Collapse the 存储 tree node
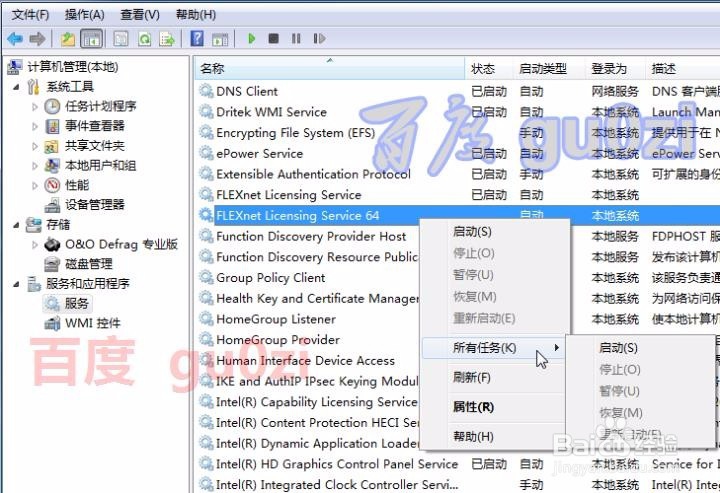 17,225
